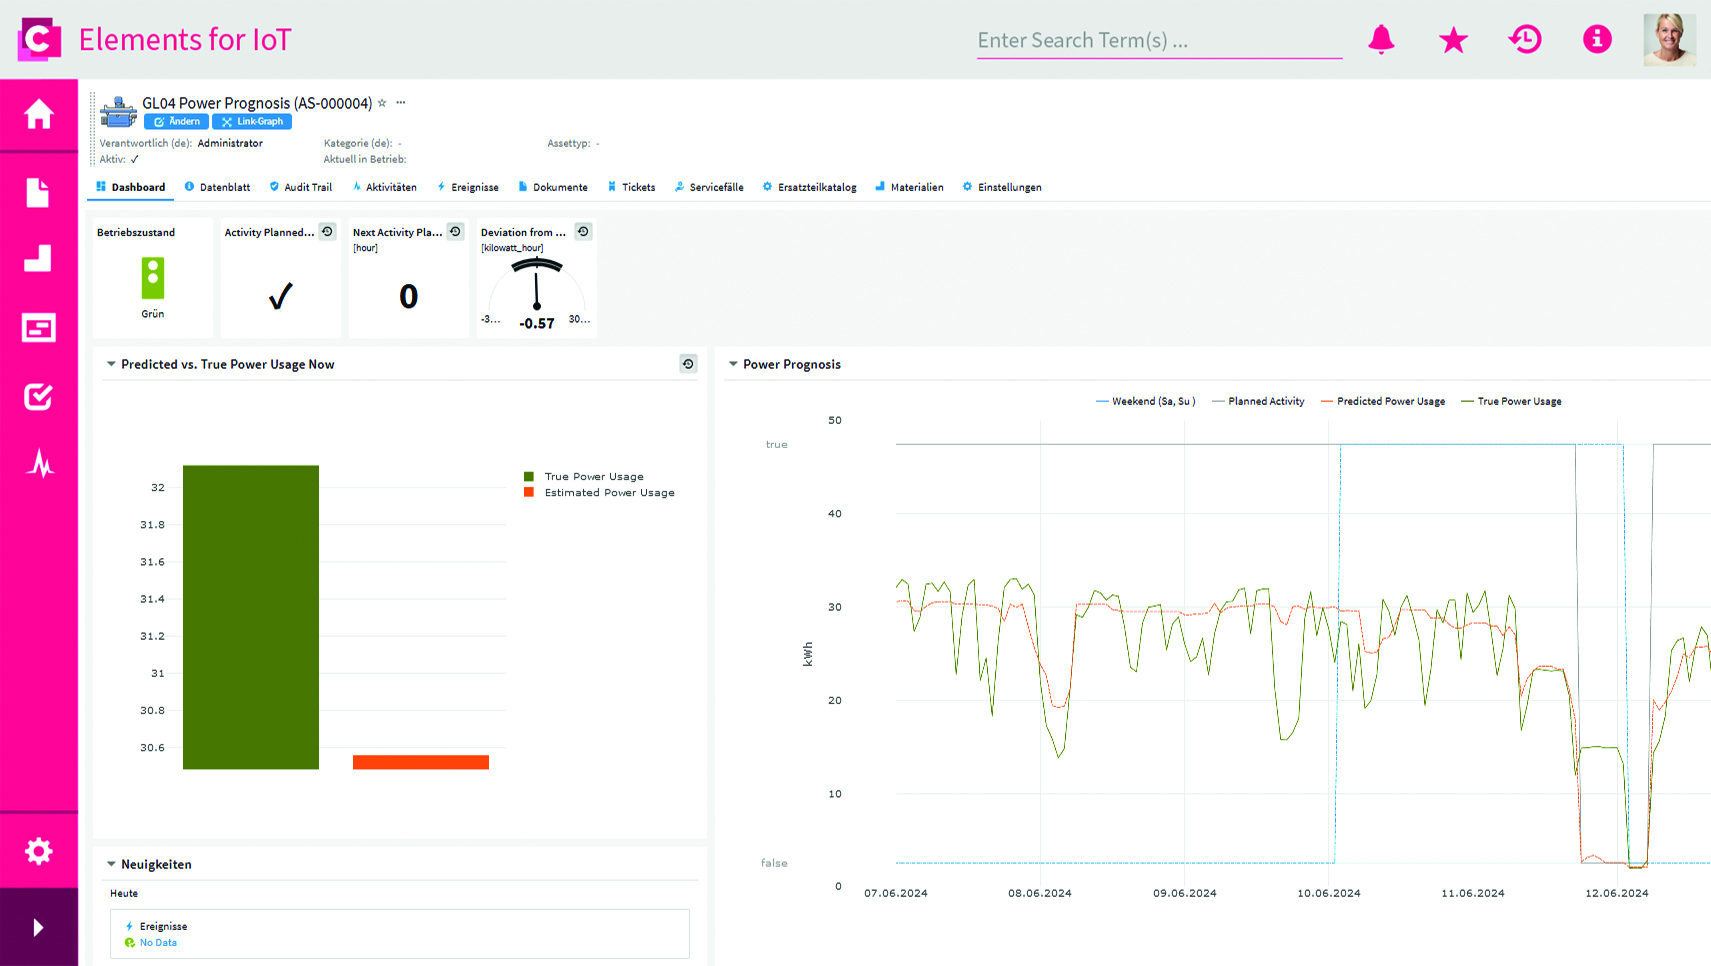Open the pulse monitoring sidebar icon
Viewport: 1711px width, 966px height.
coord(39,464)
